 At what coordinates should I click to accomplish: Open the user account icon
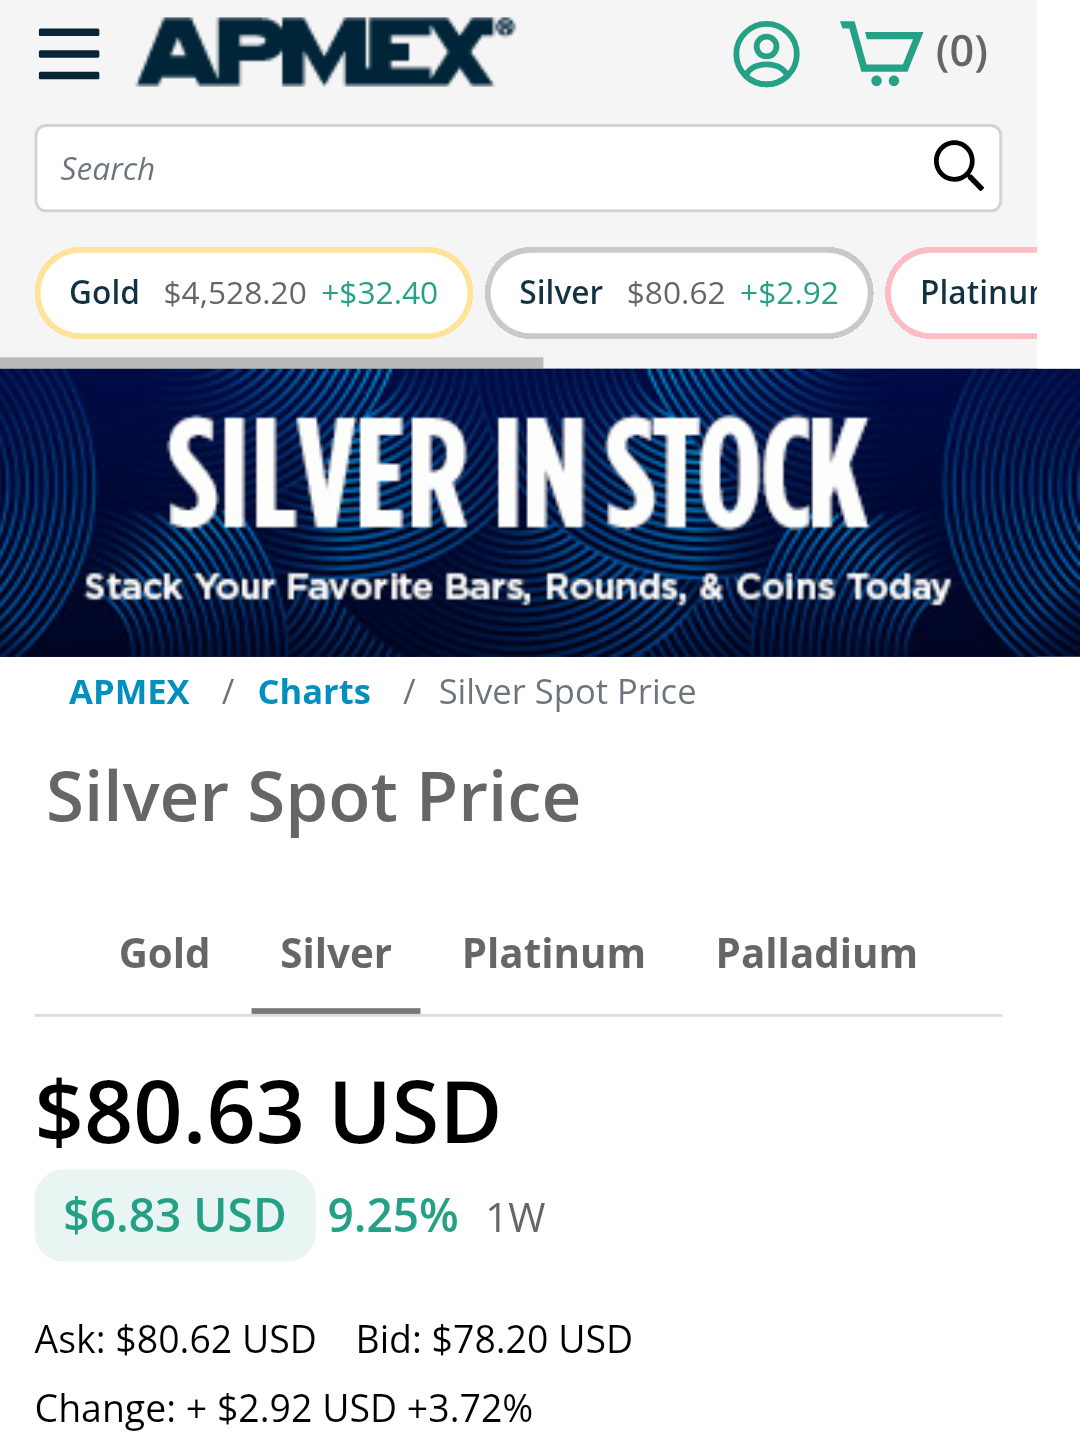pyautogui.click(x=766, y=54)
